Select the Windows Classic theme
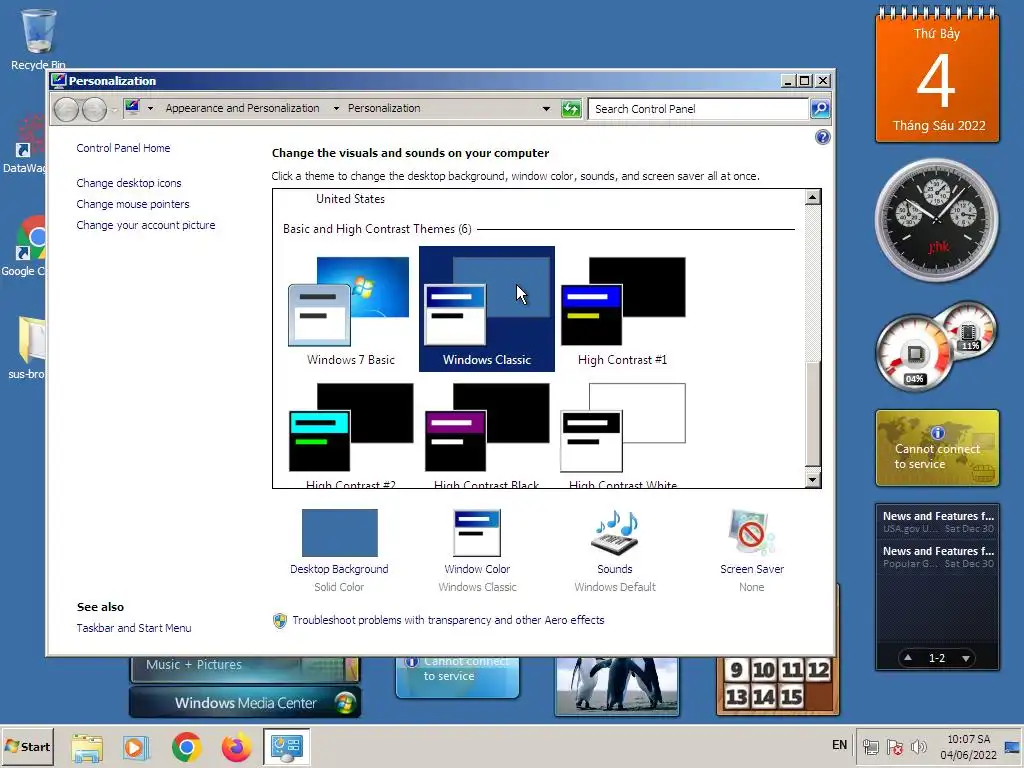1024x768 pixels. click(487, 309)
